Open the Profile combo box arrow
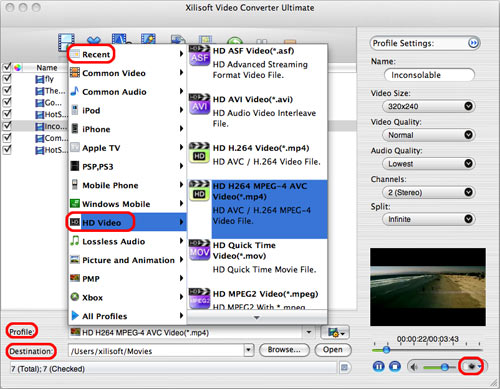 (309, 332)
